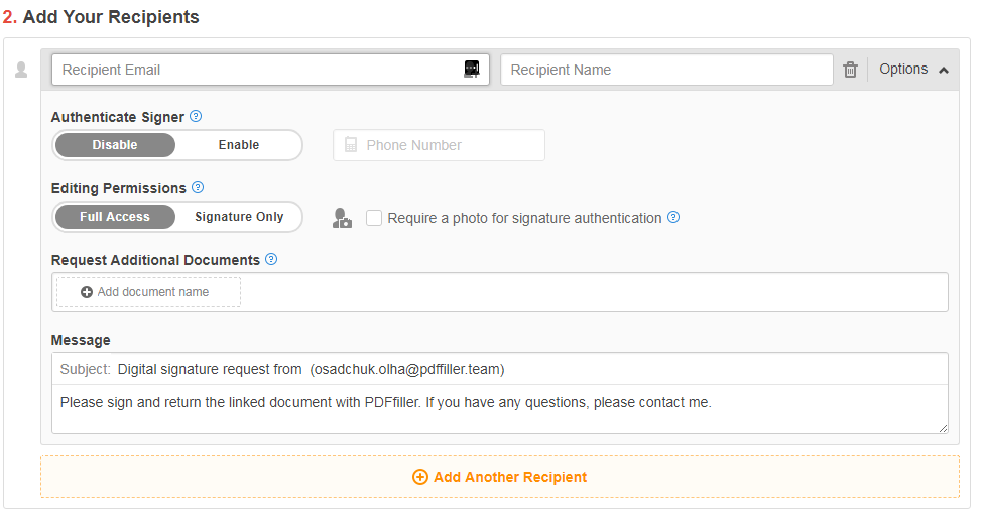Viewport: 985px width, 528px height.
Task: Click the photo authentication help icon
Action: coord(674,217)
